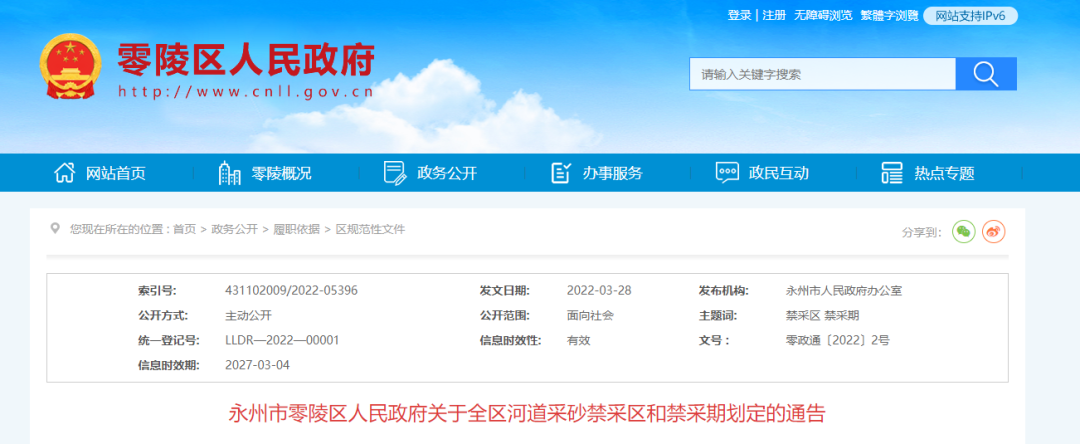1080x444 pixels.
Task: Click the 网站支持IPv6 badge
Action: 970,15
